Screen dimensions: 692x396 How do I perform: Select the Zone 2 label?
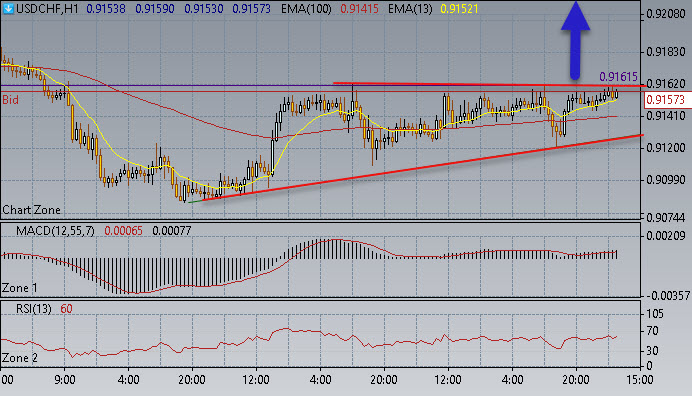[x=20, y=358]
